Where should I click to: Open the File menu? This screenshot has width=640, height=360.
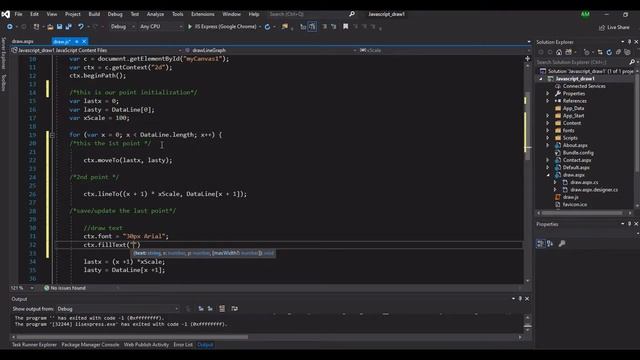coord(18,14)
